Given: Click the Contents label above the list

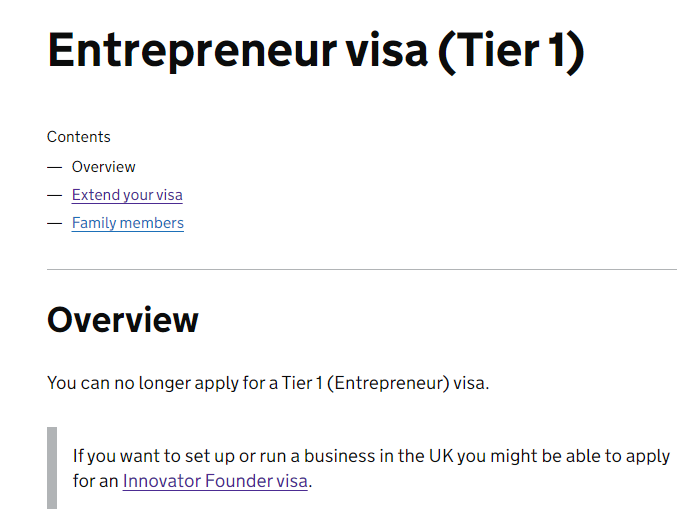Looking at the screenshot, I should click(x=79, y=137).
